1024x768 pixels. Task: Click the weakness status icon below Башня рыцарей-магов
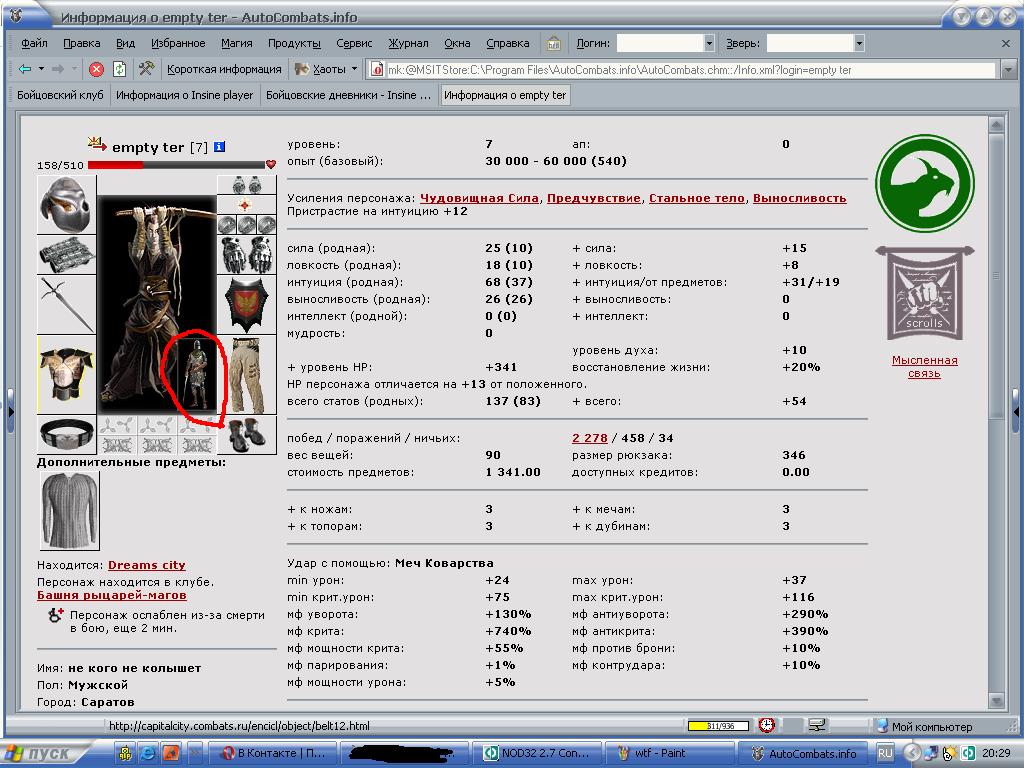point(56,615)
